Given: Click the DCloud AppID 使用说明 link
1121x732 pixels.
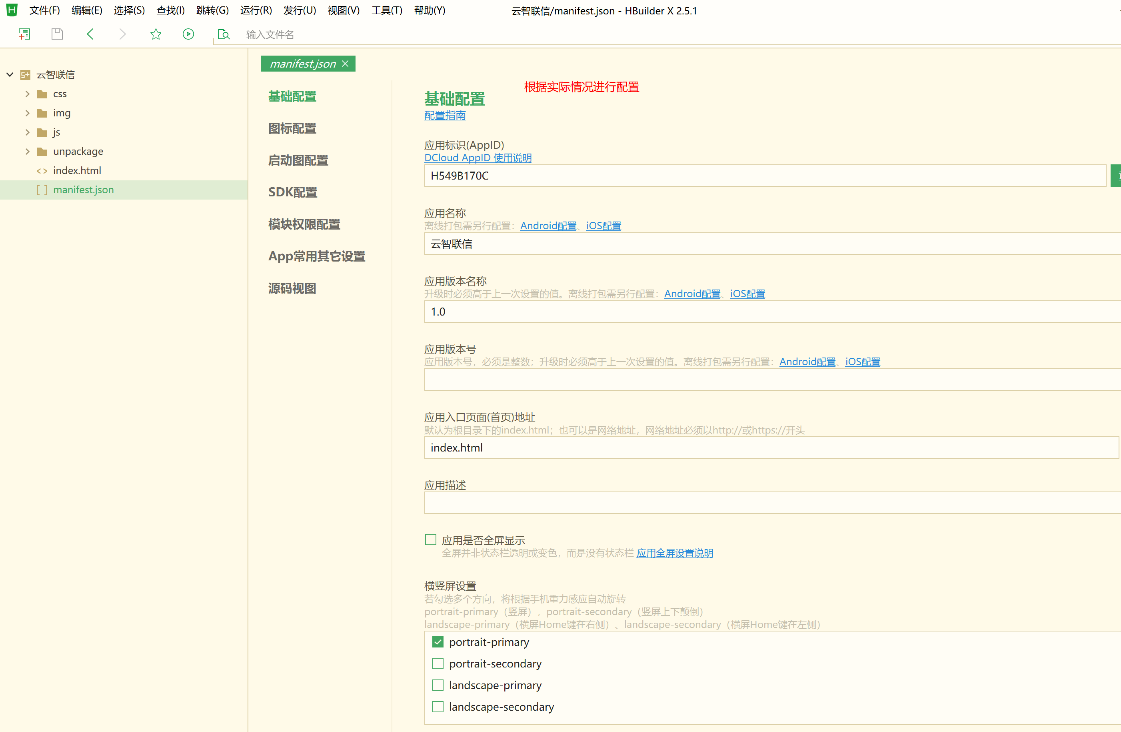Looking at the screenshot, I should (476, 158).
